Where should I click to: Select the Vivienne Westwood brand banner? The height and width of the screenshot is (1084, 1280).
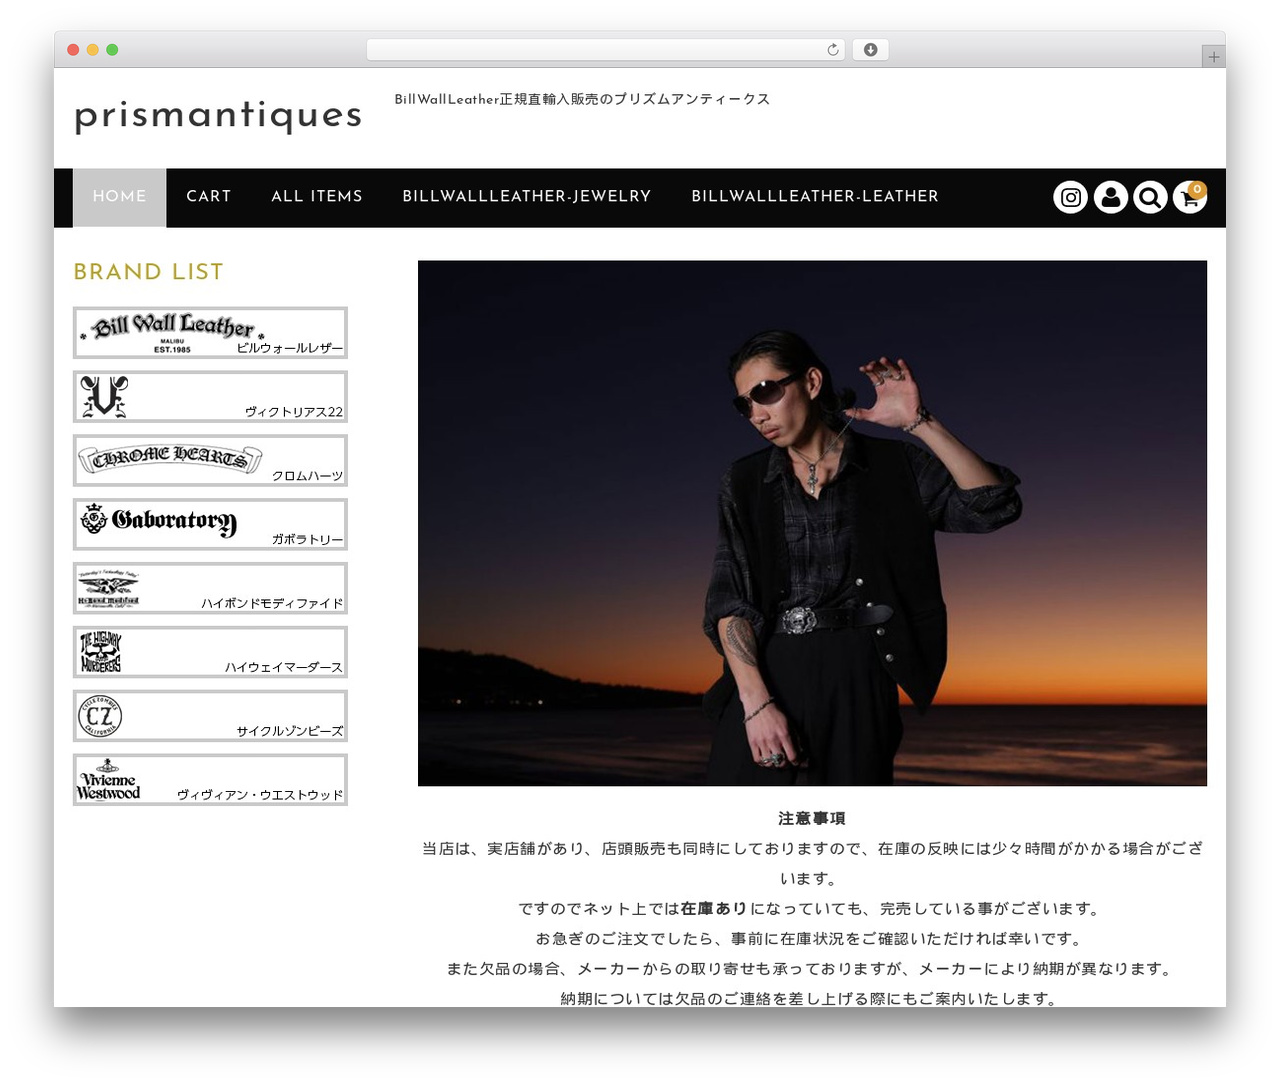click(x=210, y=780)
